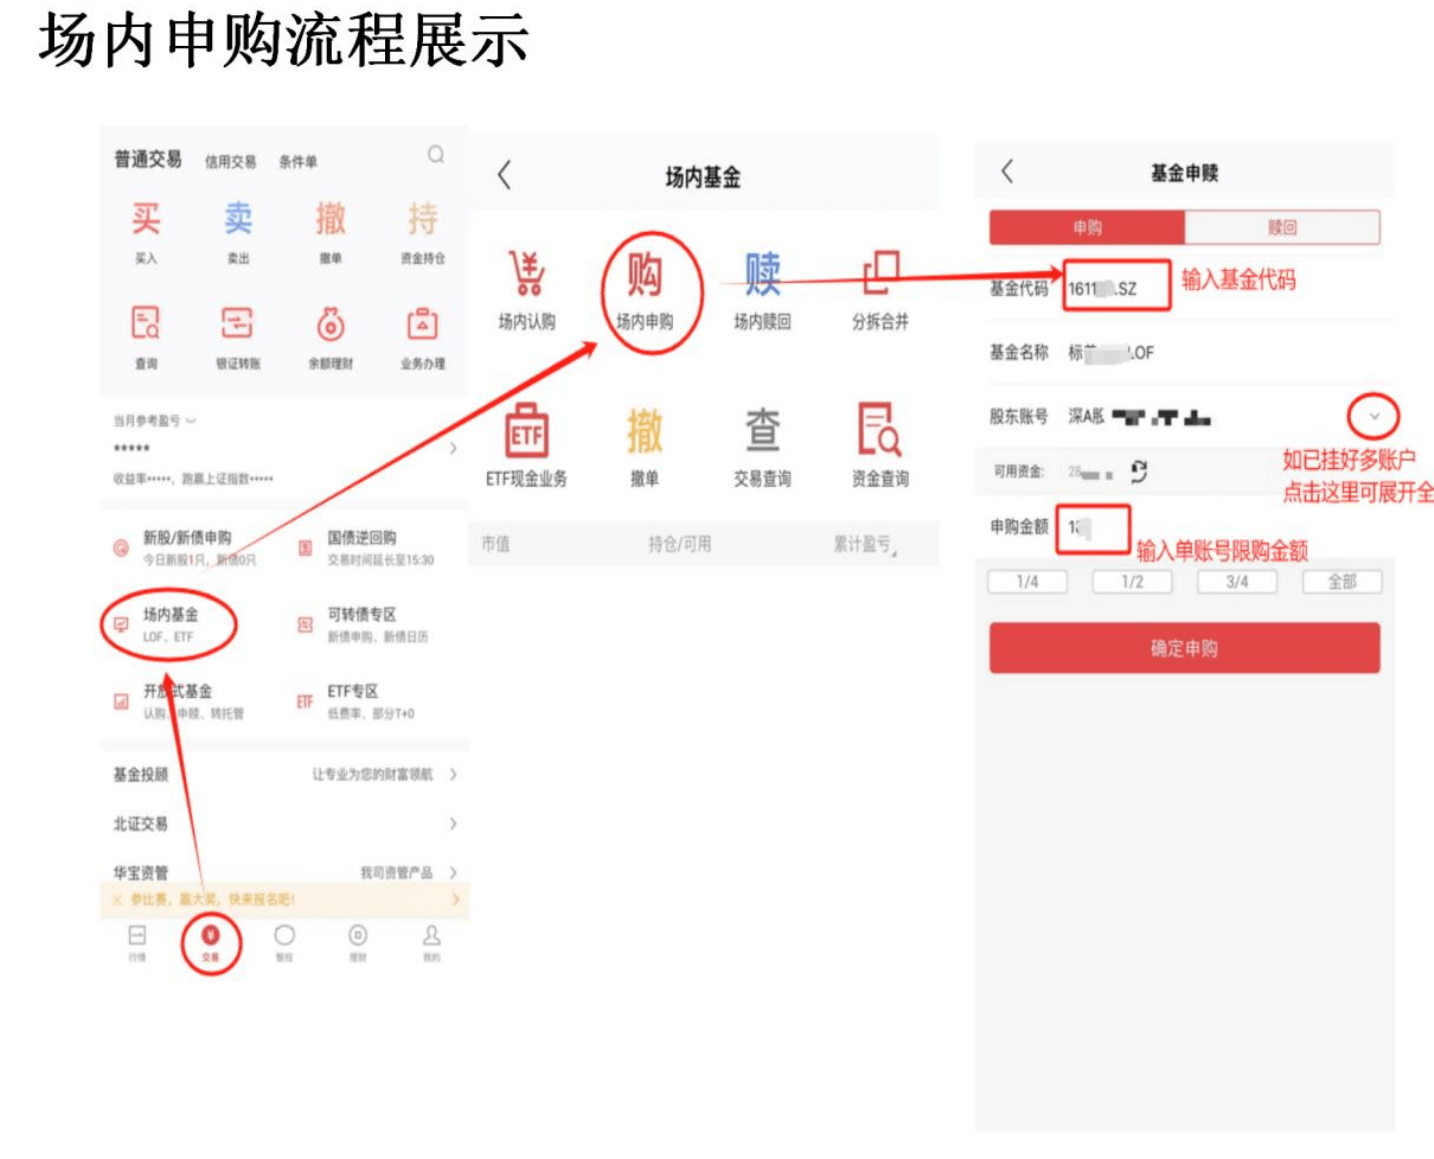Refresh the 可用资金 available funds
The width and height of the screenshot is (1434, 1159).
click(1138, 471)
